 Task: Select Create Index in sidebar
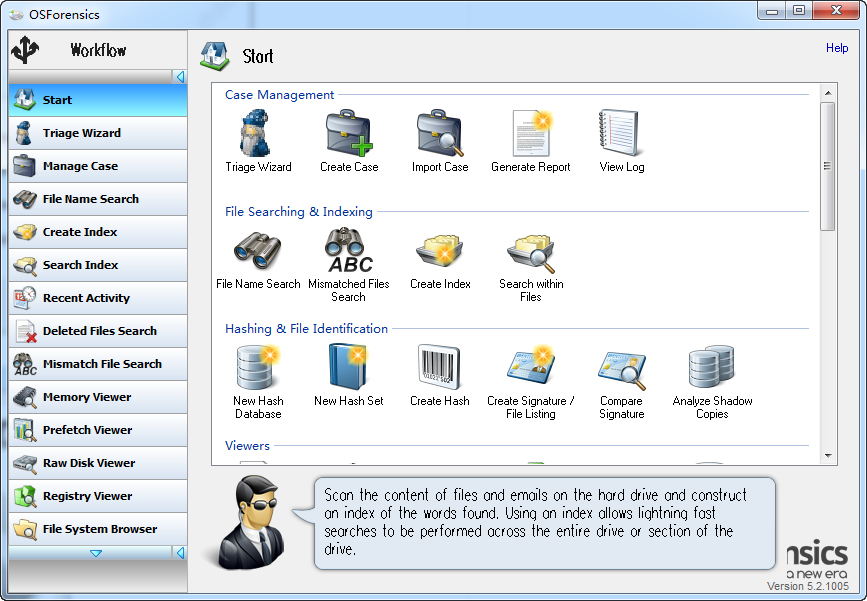pyautogui.click(x=98, y=232)
